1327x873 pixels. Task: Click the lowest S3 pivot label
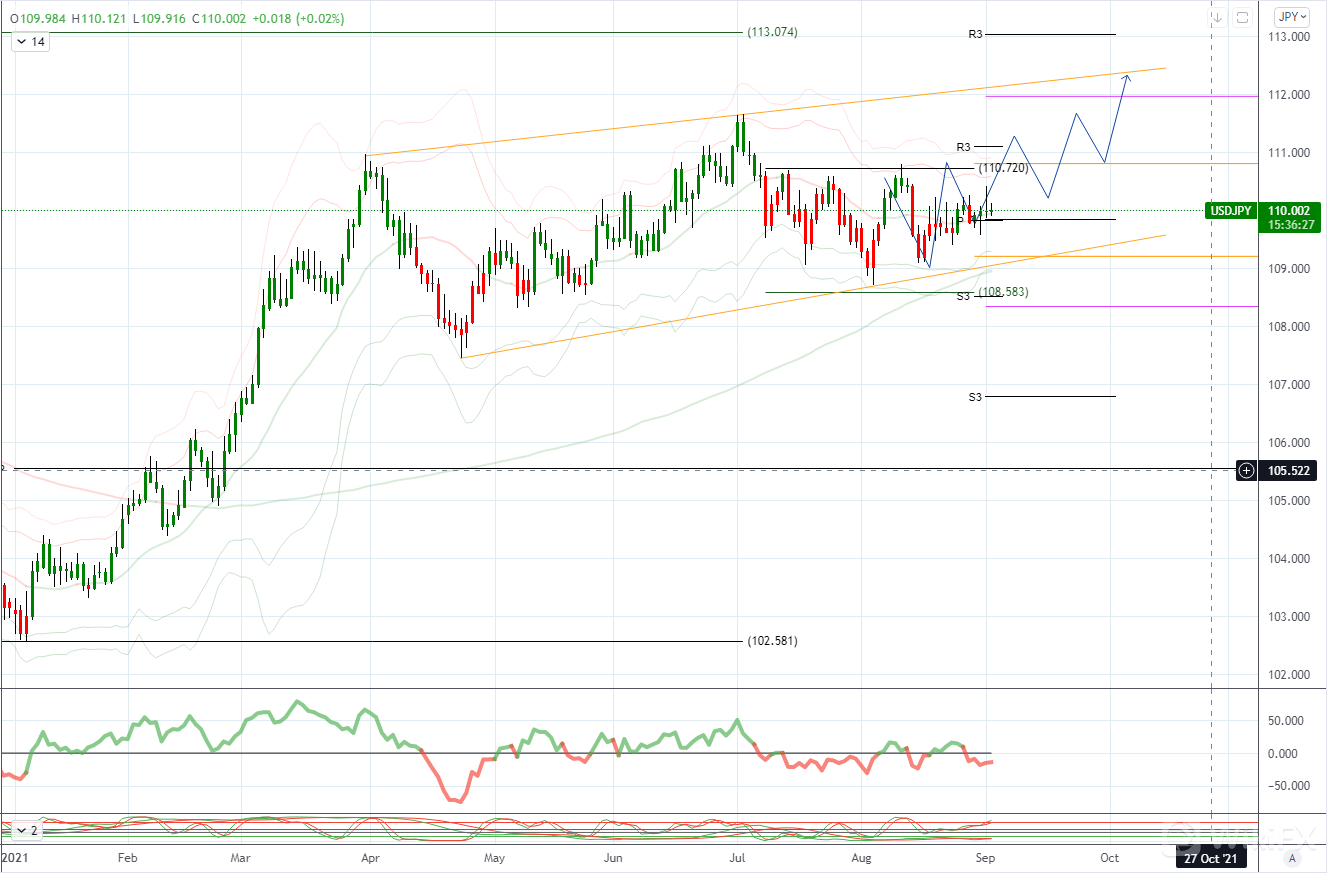tap(976, 397)
